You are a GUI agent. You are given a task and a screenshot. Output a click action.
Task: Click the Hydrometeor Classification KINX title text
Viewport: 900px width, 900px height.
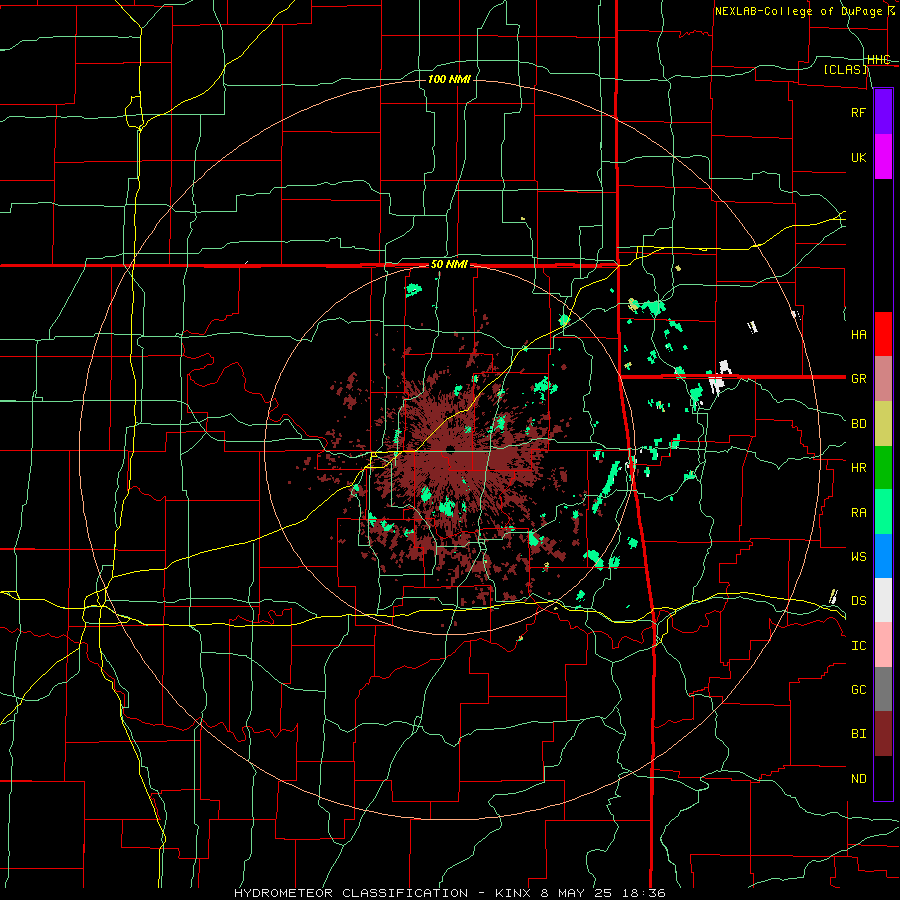click(x=449, y=893)
